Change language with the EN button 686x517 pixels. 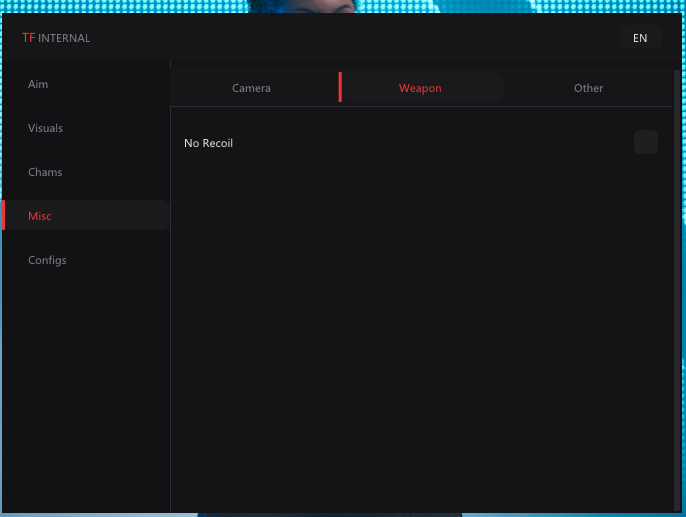pyautogui.click(x=640, y=38)
